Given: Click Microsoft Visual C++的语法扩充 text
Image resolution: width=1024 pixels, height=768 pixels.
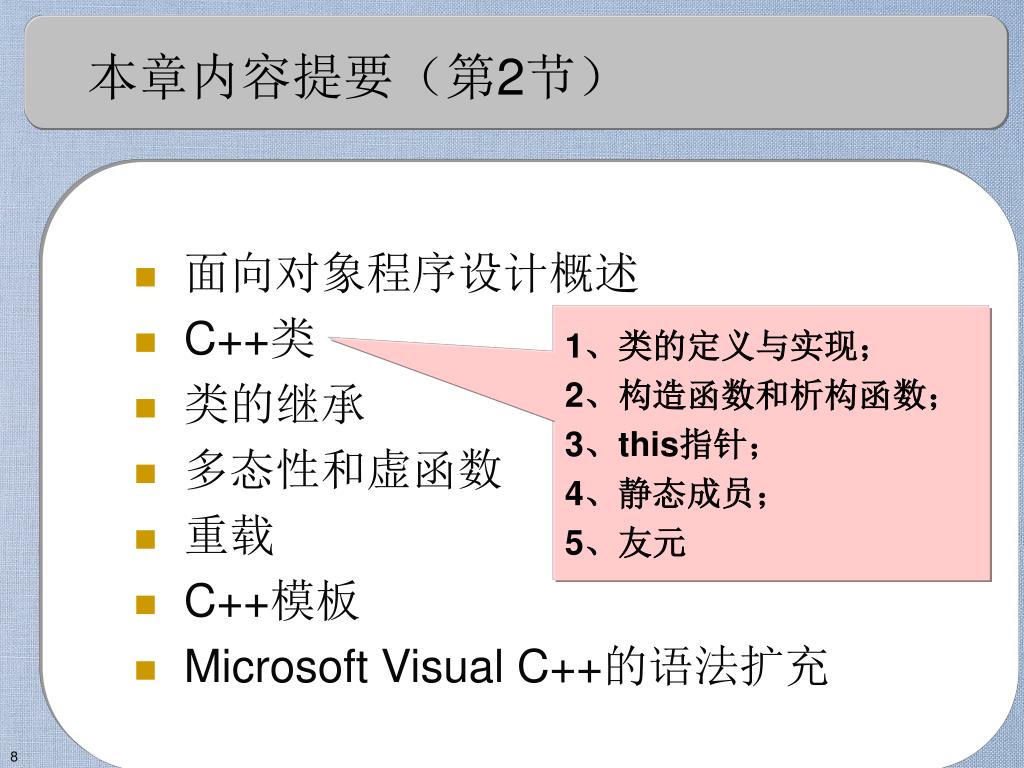Looking at the screenshot, I should coord(506,667).
